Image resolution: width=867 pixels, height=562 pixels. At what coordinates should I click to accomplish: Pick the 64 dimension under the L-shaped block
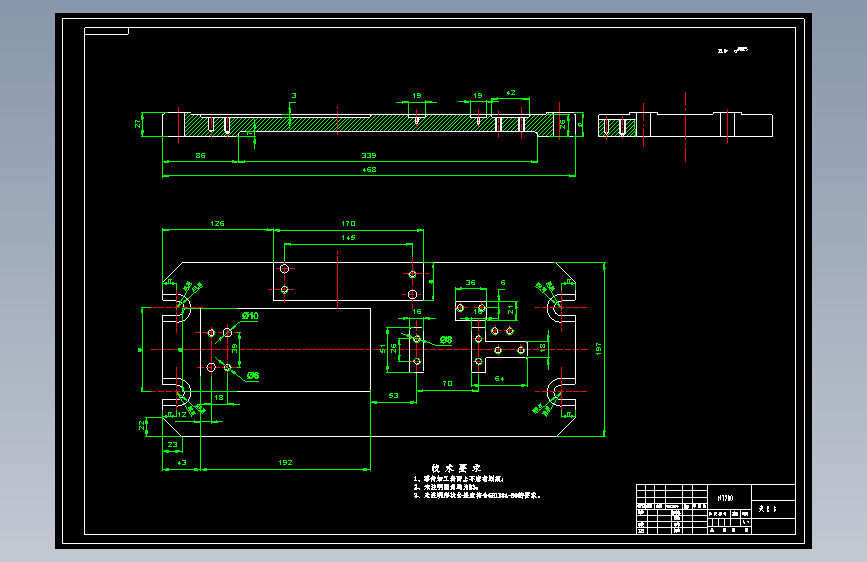(x=499, y=379)
